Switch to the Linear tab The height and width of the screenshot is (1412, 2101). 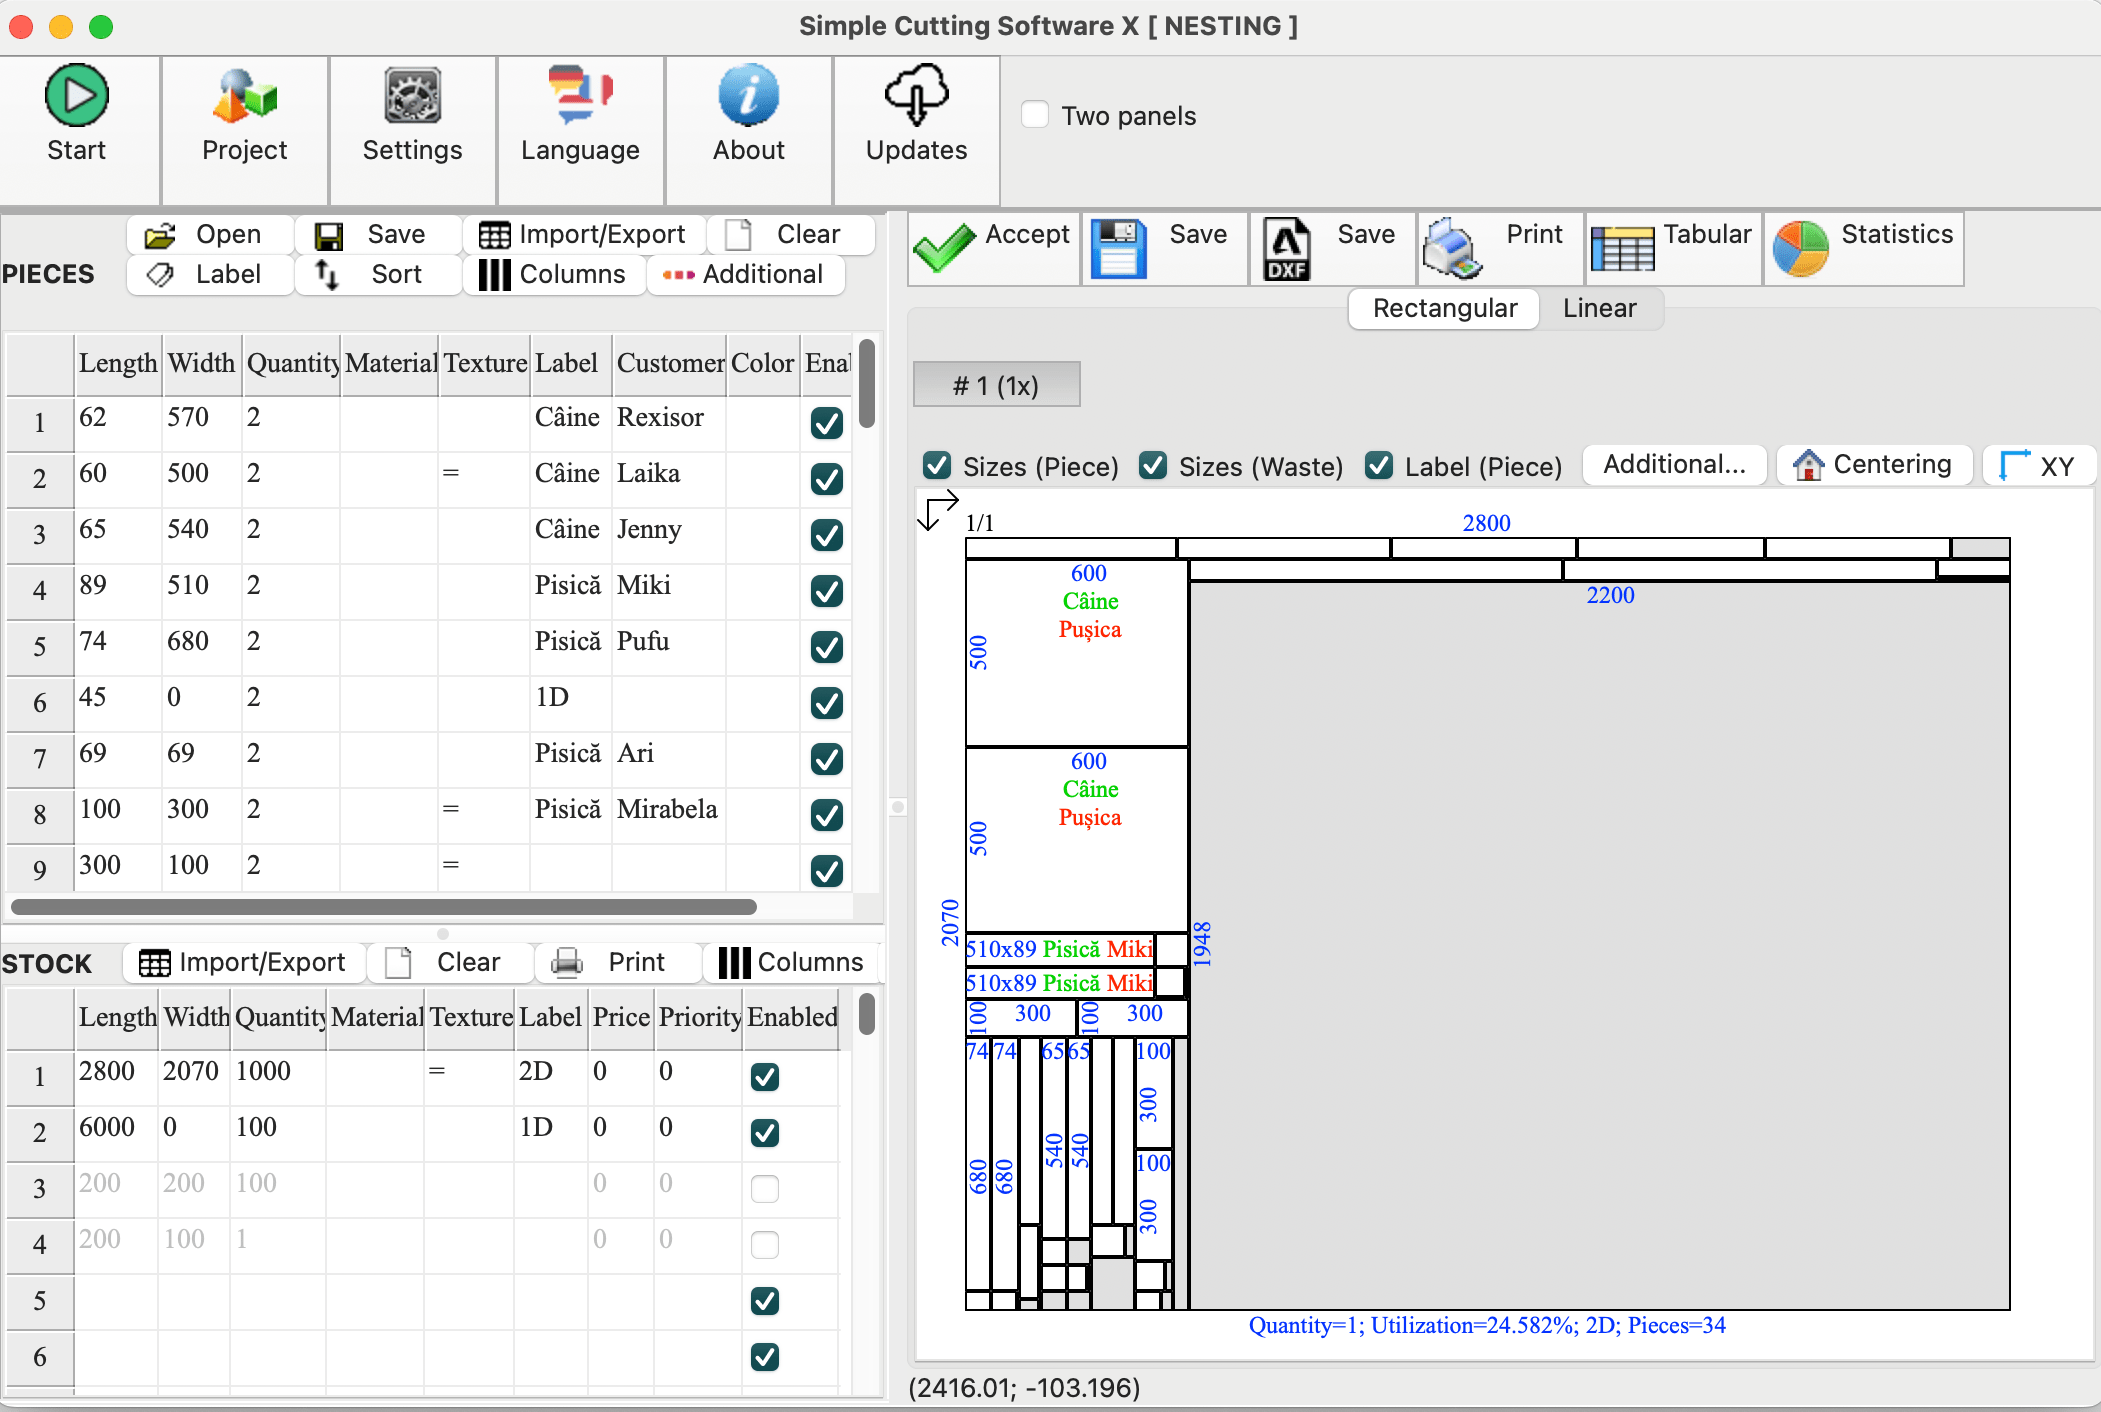tap(1598, 308)
